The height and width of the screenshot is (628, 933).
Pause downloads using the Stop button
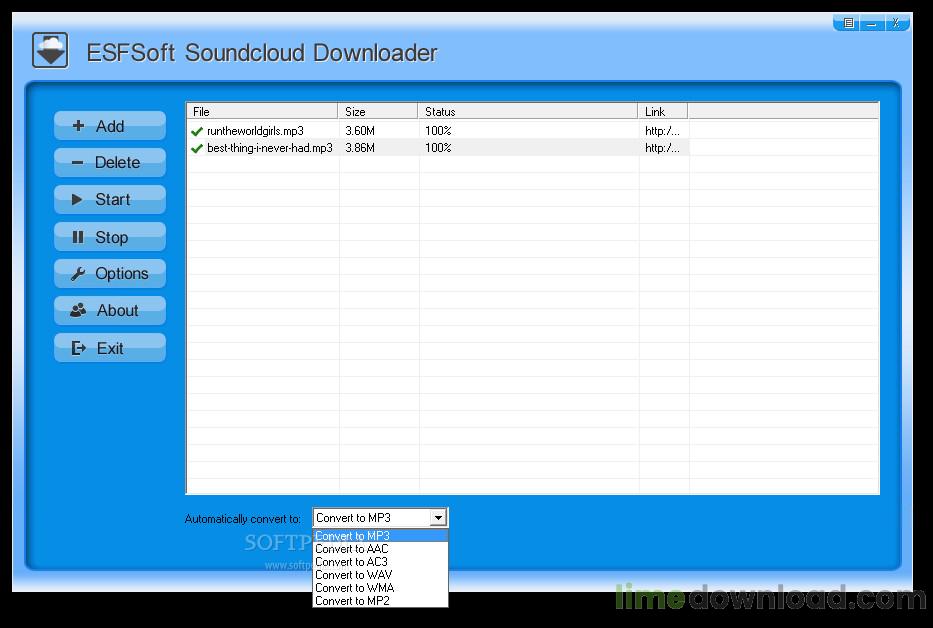coord(110,237)
